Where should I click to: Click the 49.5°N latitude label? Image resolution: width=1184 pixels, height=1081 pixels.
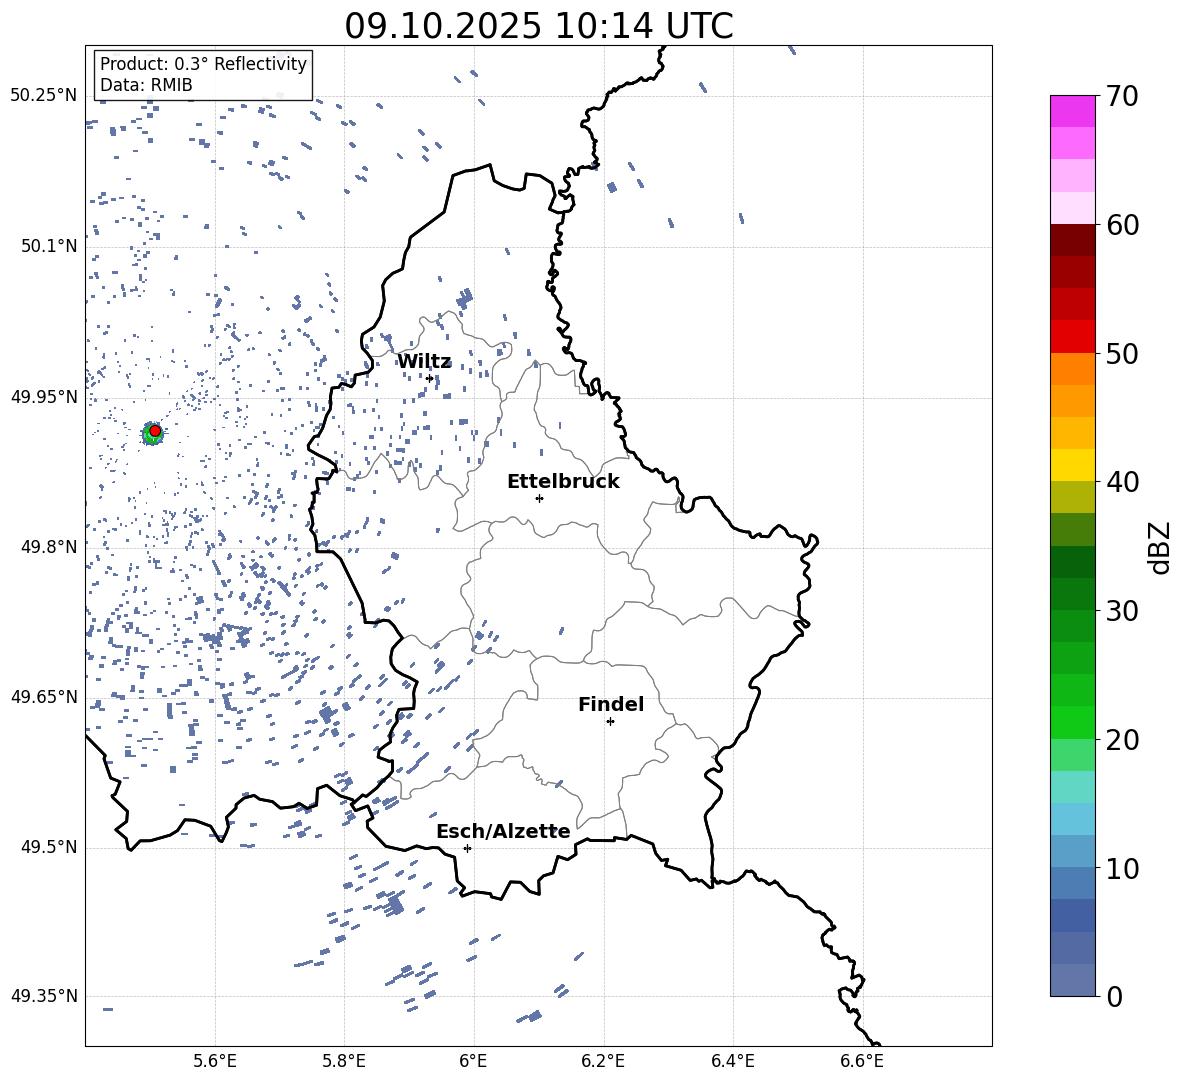click(48, 847)
